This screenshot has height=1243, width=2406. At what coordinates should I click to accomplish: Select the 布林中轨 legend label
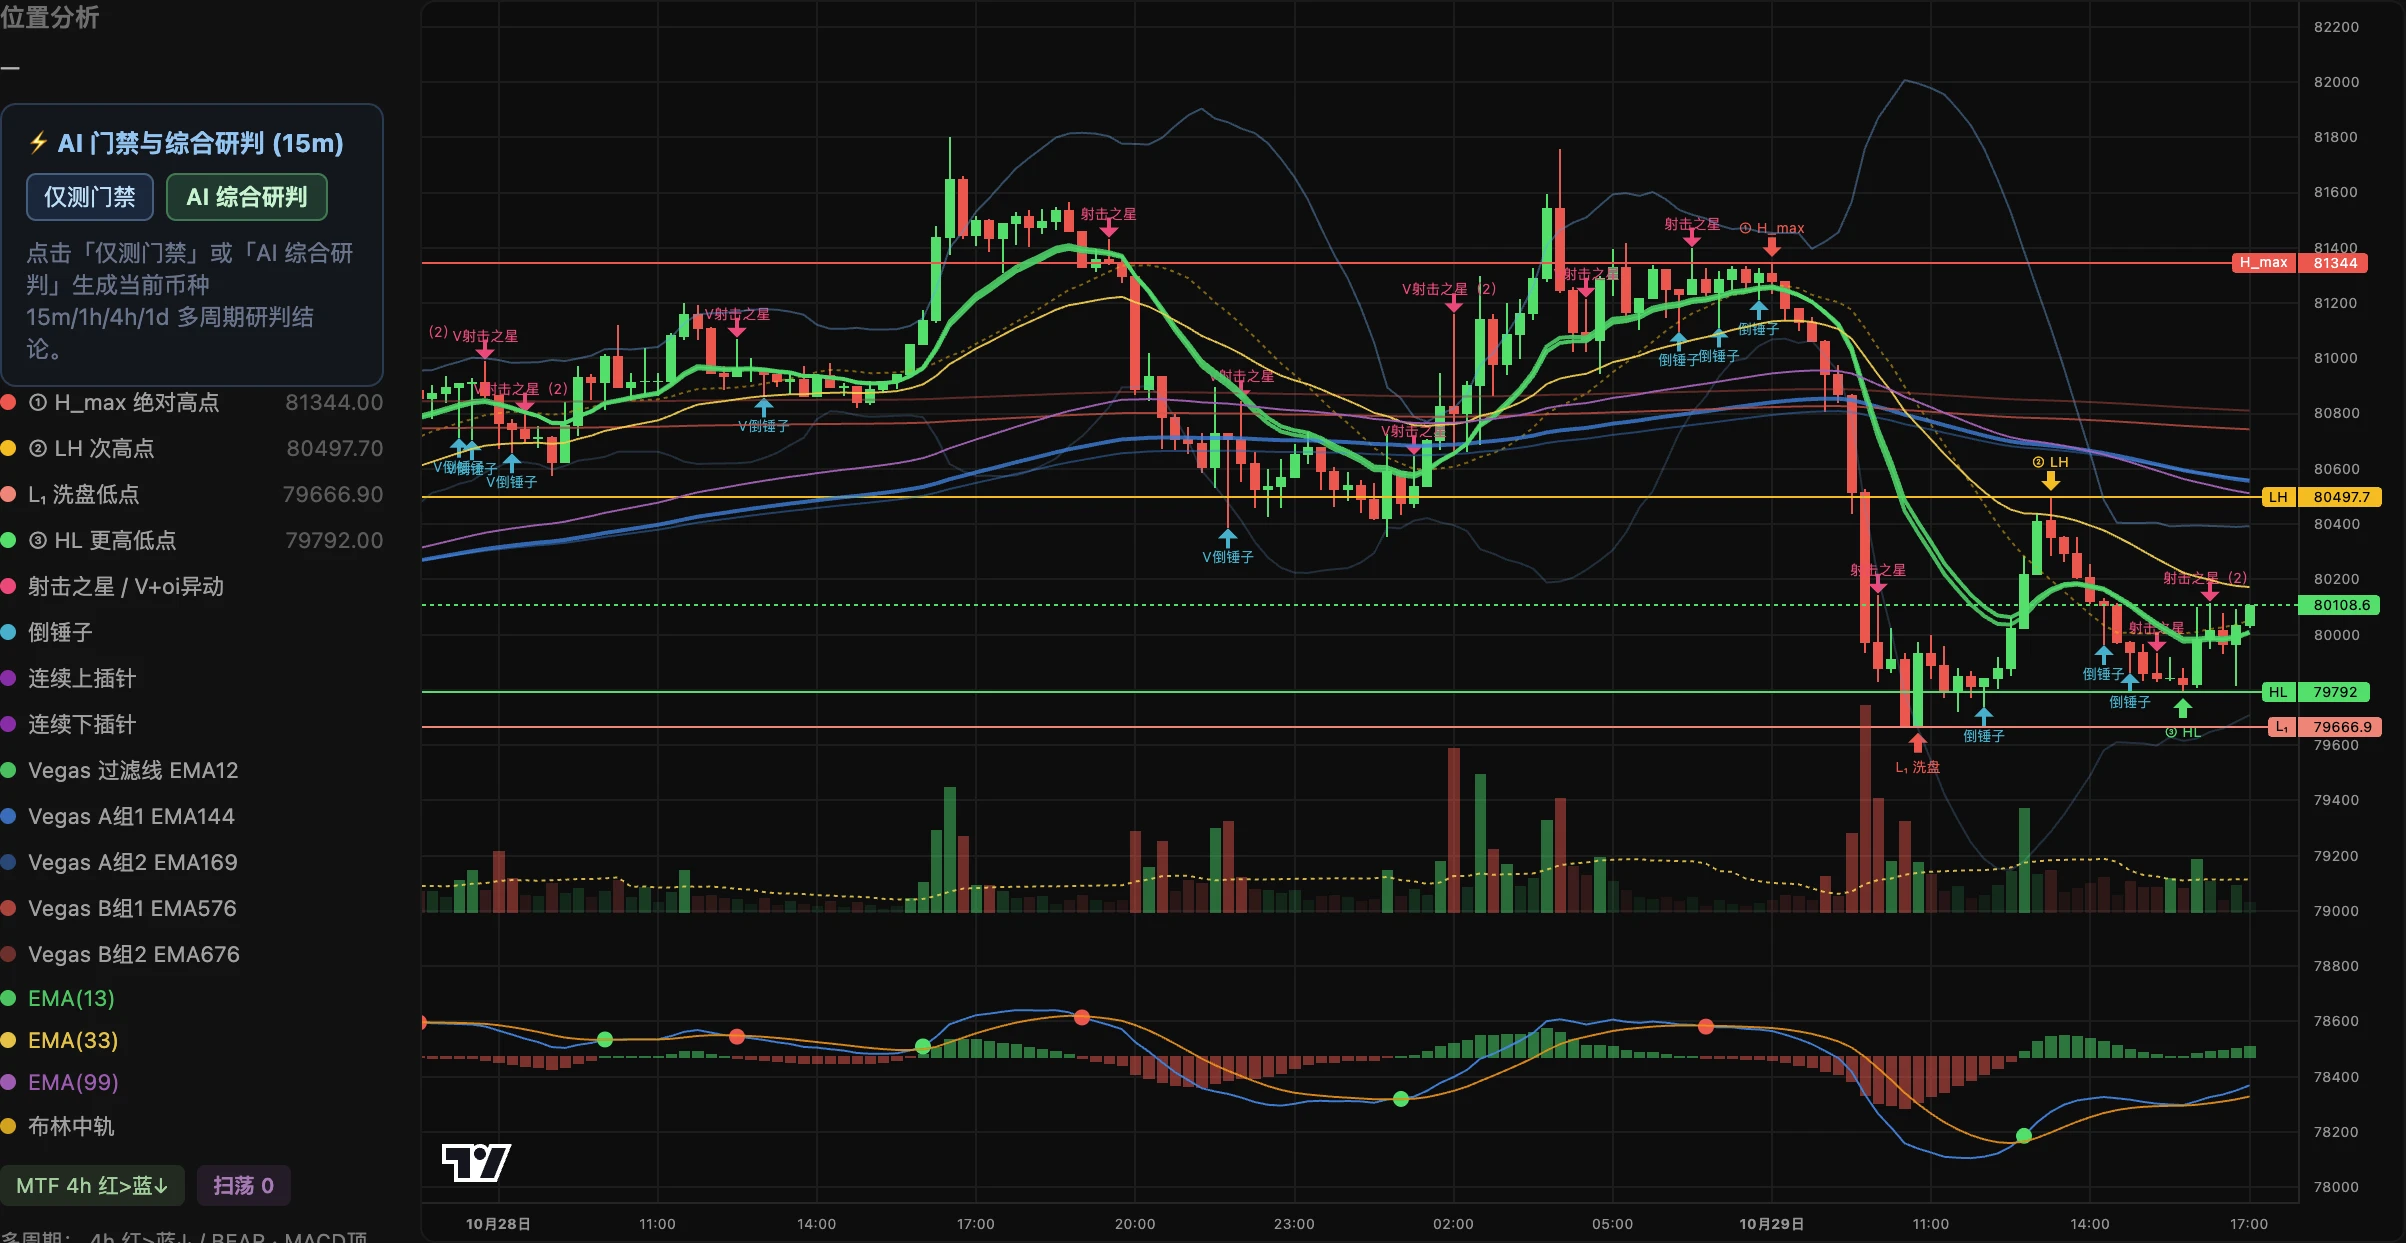(71, 1127)
